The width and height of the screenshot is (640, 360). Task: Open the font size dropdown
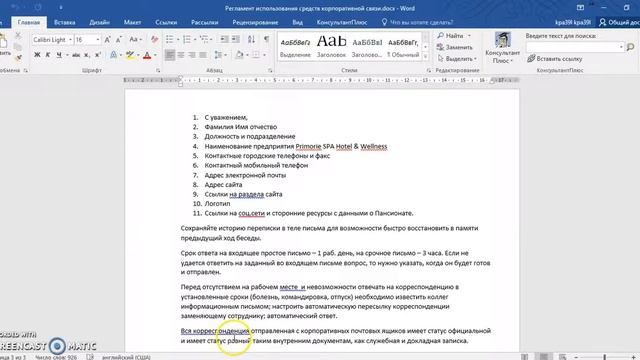(98, 40)
